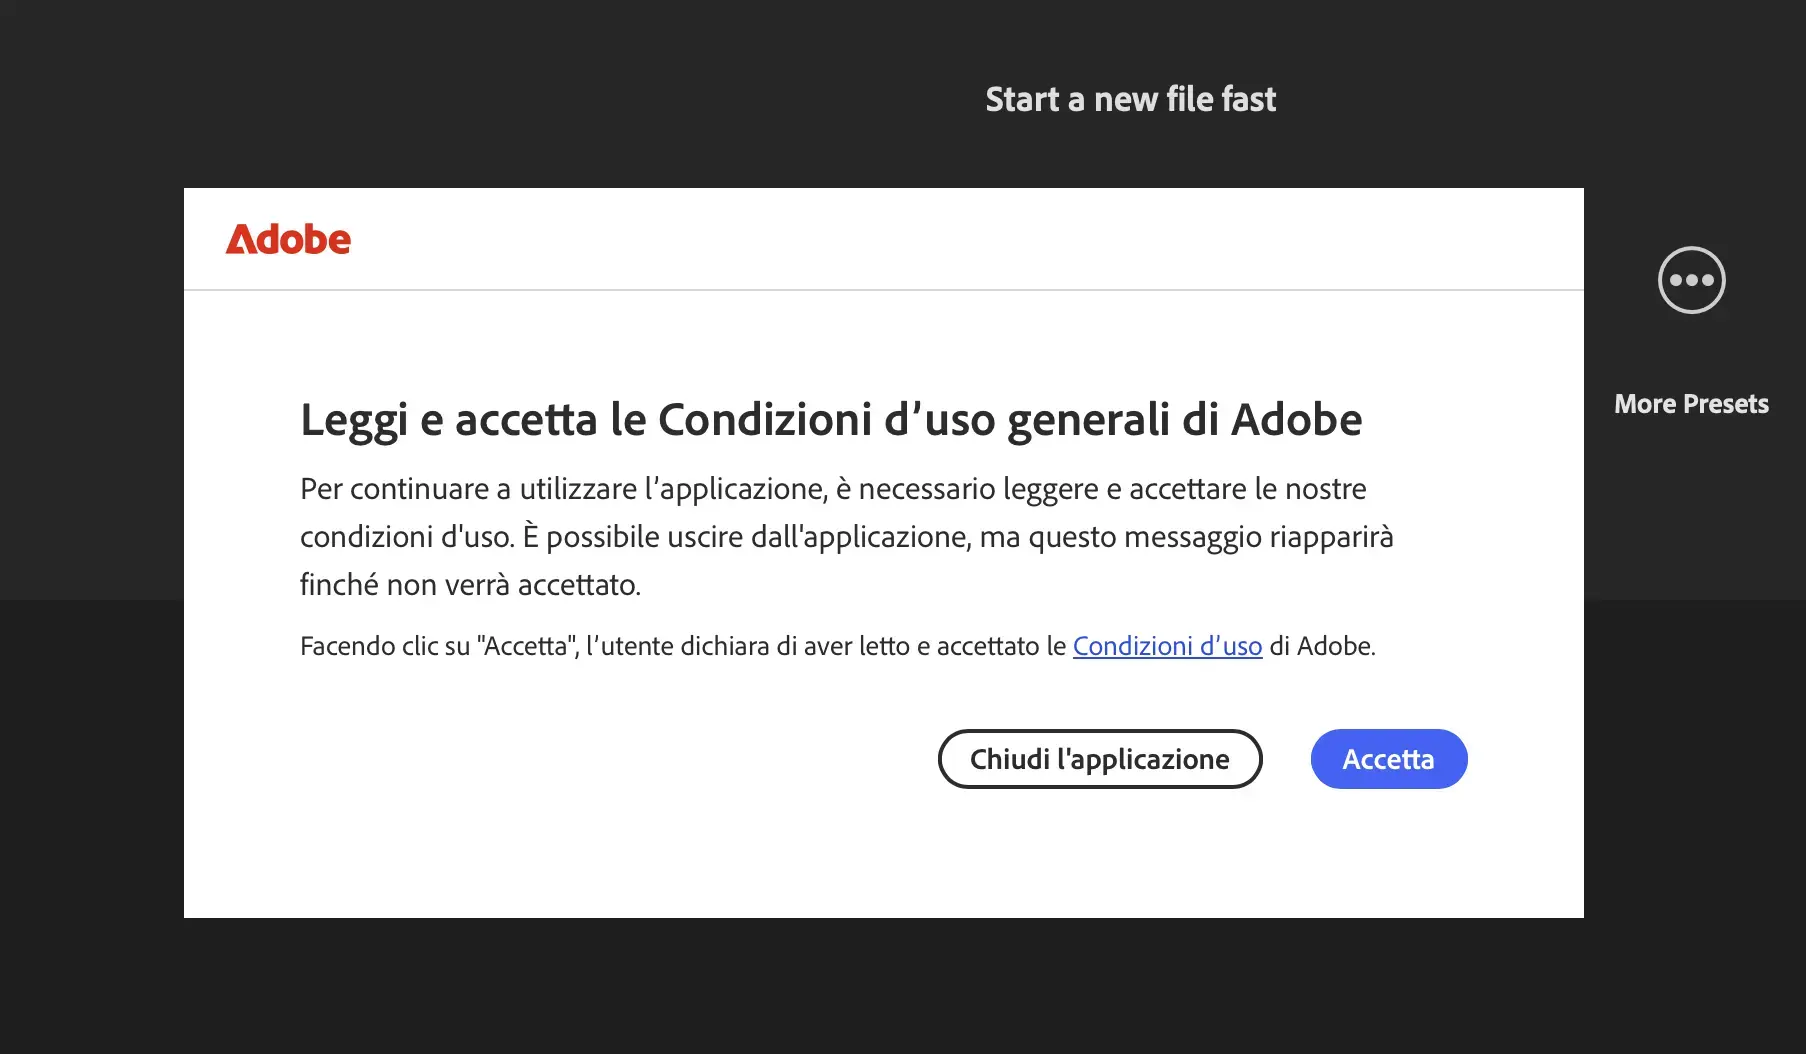
Task: Select the More Presets label
Action: pyautogui.click(x=1691, y=404)
